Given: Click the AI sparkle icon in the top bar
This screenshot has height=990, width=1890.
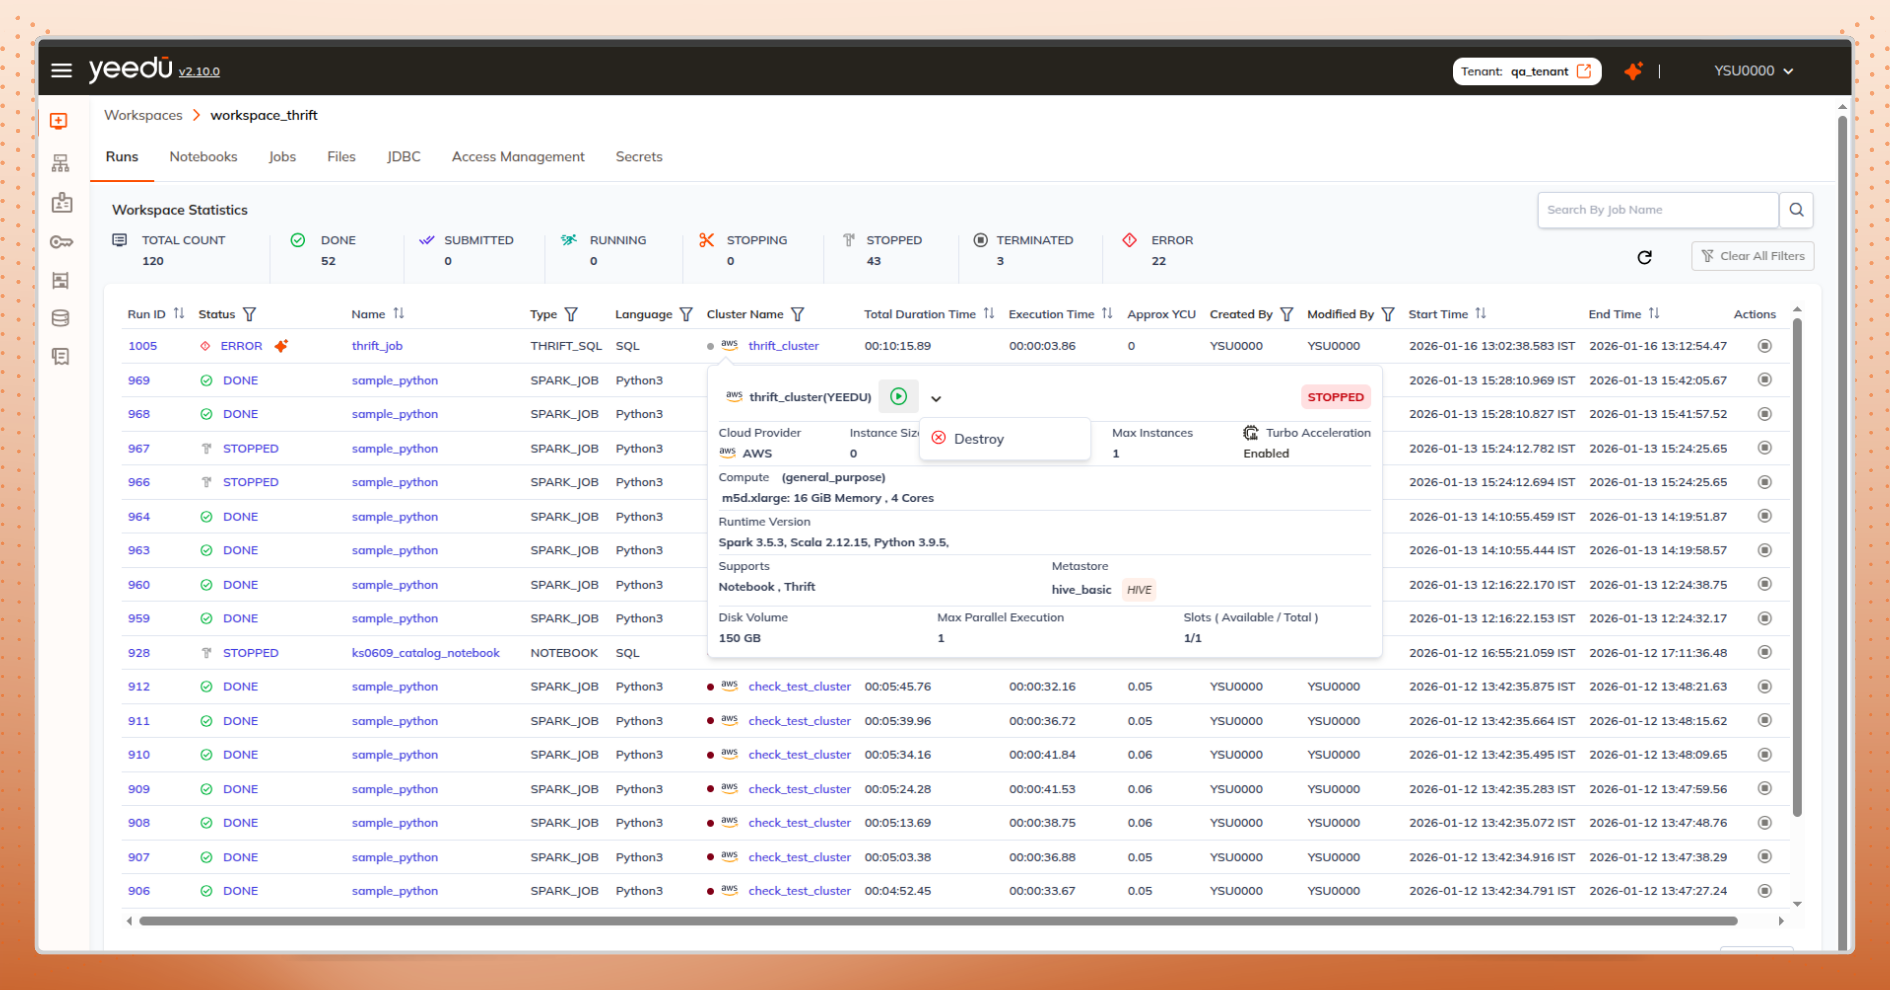Looking at the screenshot, I should (x=1634, y=70).
